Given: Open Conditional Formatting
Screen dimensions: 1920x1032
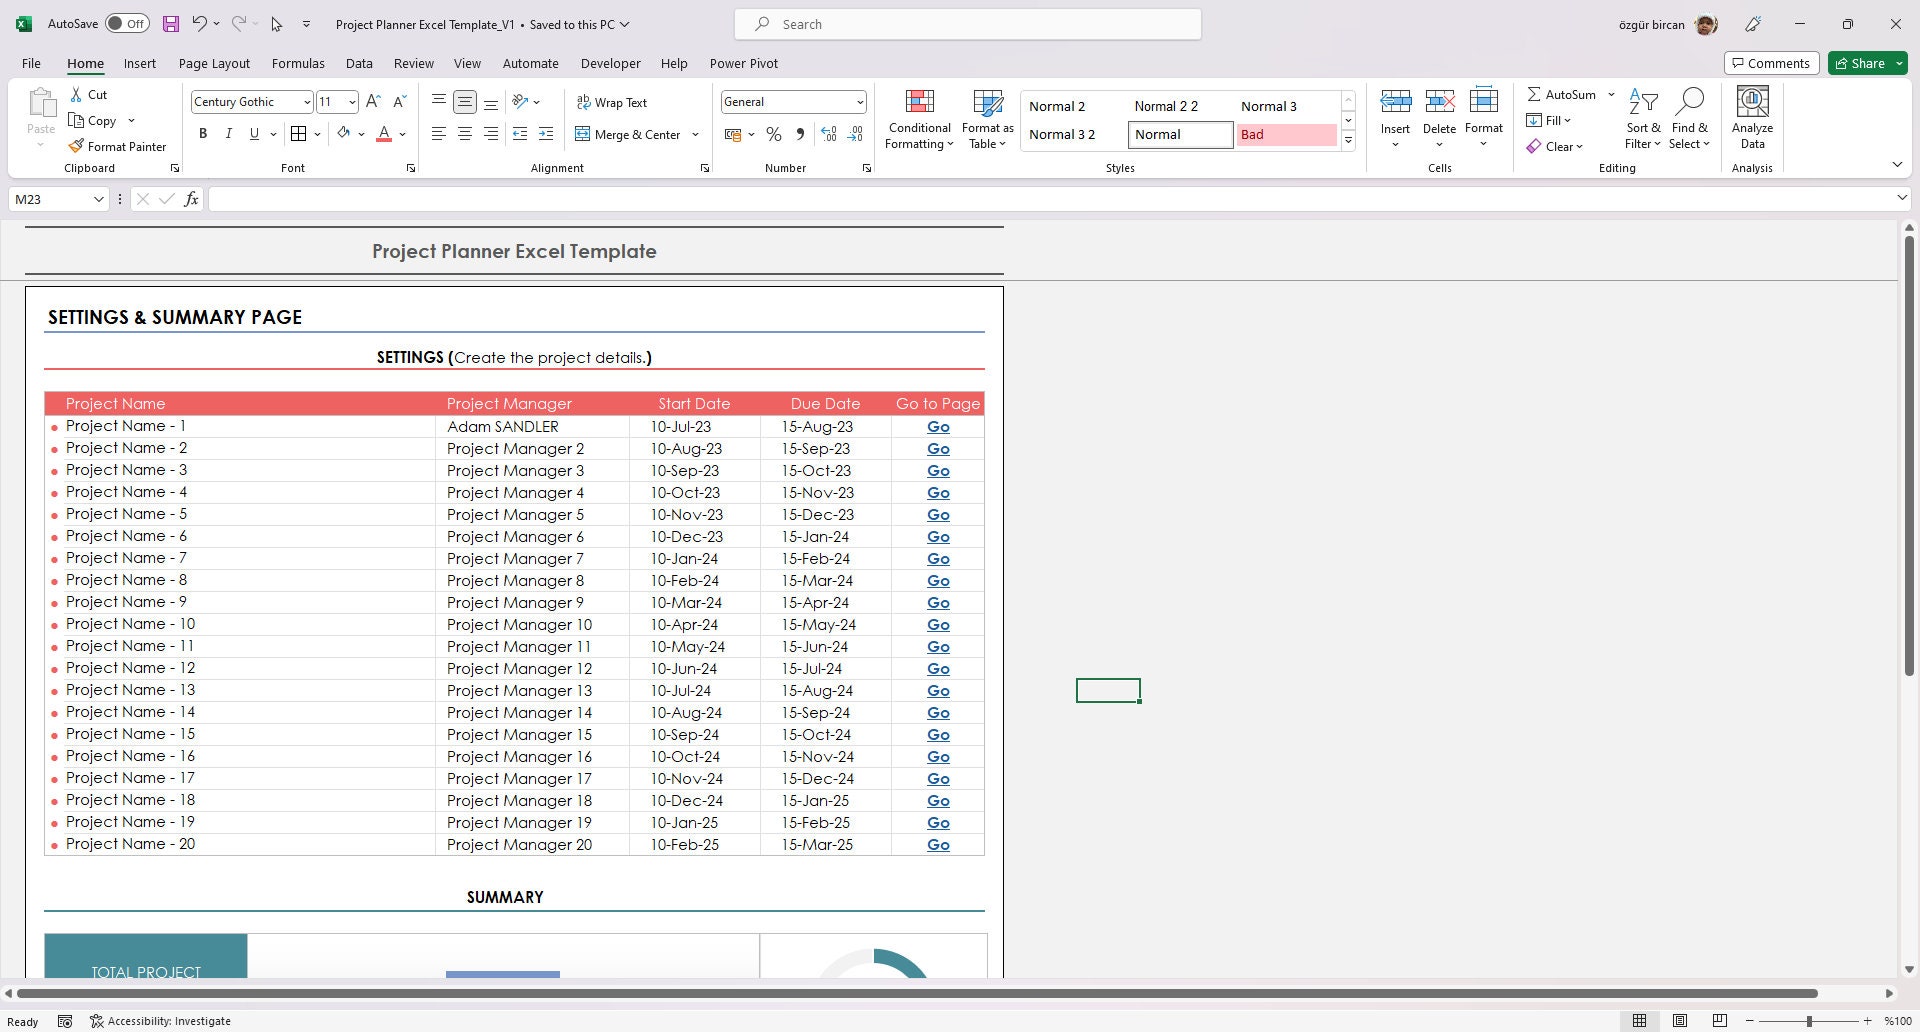Looking at the screenshot, I should [918, 117].
